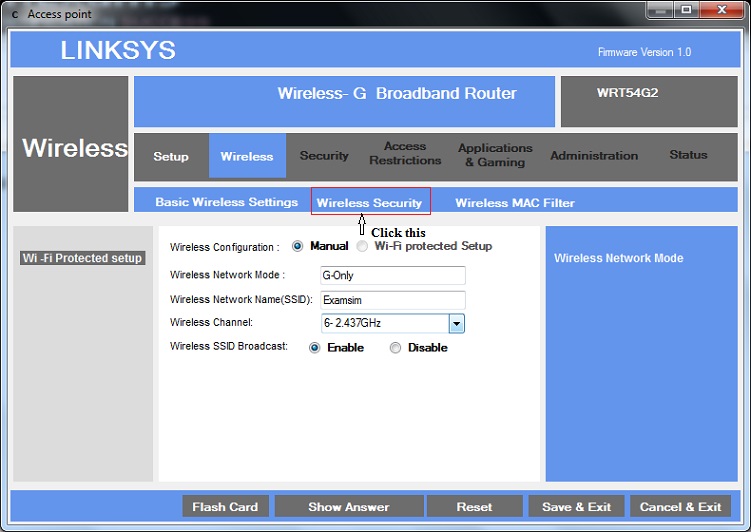
Task: Click Cancel & Exit button
Action: pyautogui.click(x=681, y=507)
